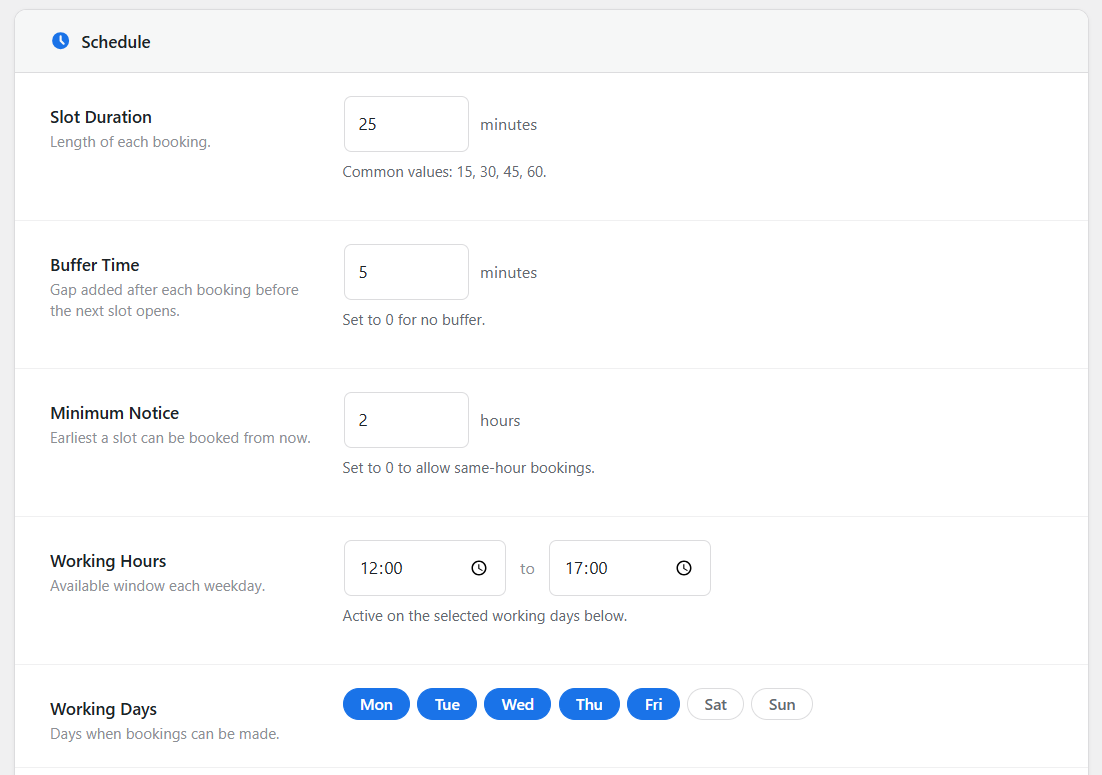The width and height of the screenshot is (1102, 775).
Task: Click the Slot Duration label
Action: click(101, 117)
